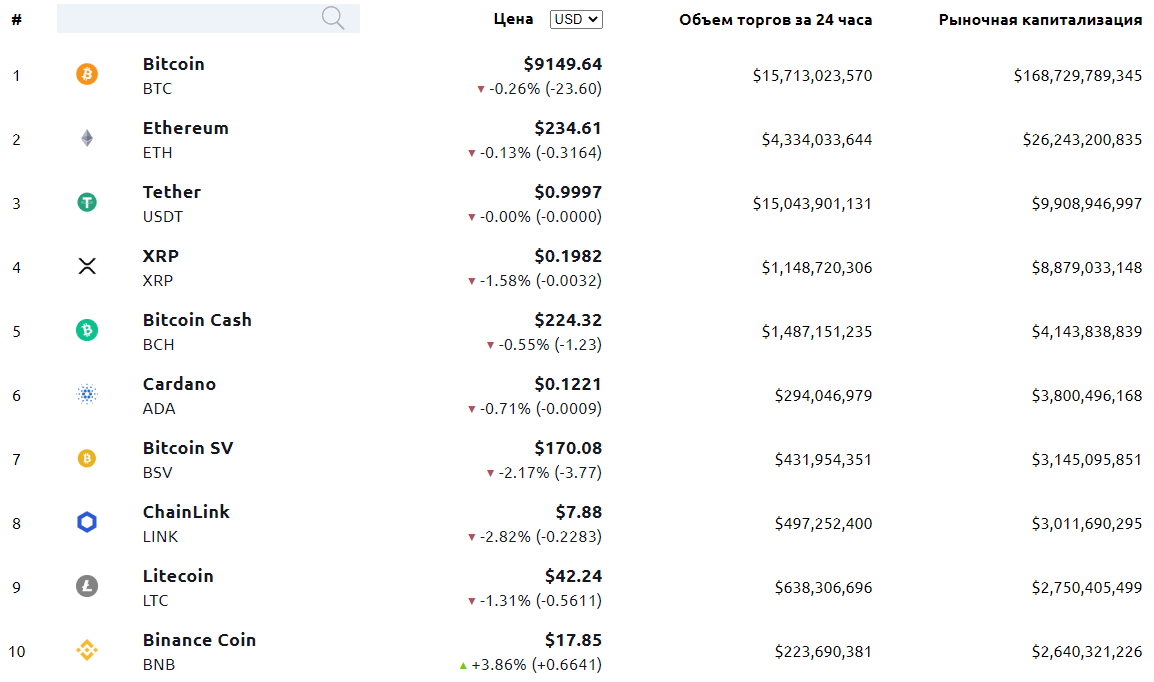Sort by the # rank column
1154x682 pixels.
[x=17, y=20]
